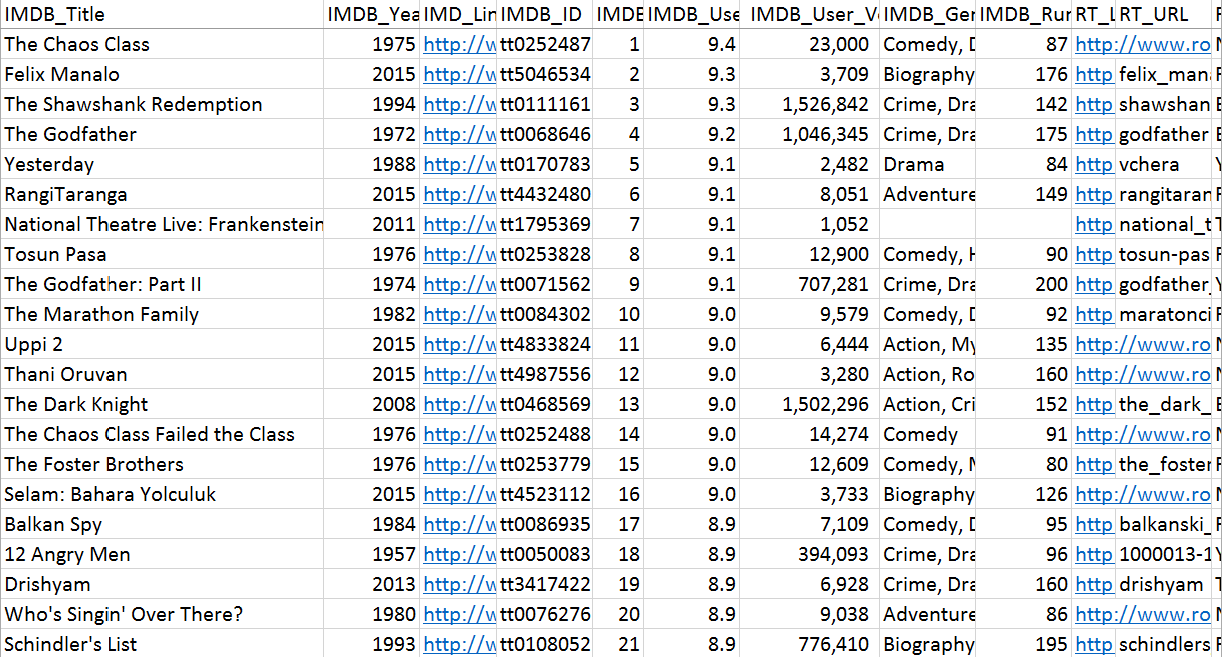This screenshot has width=1224, height=657.
Task: Select The Godfather: Part II cell
Action: coord(163,284)
